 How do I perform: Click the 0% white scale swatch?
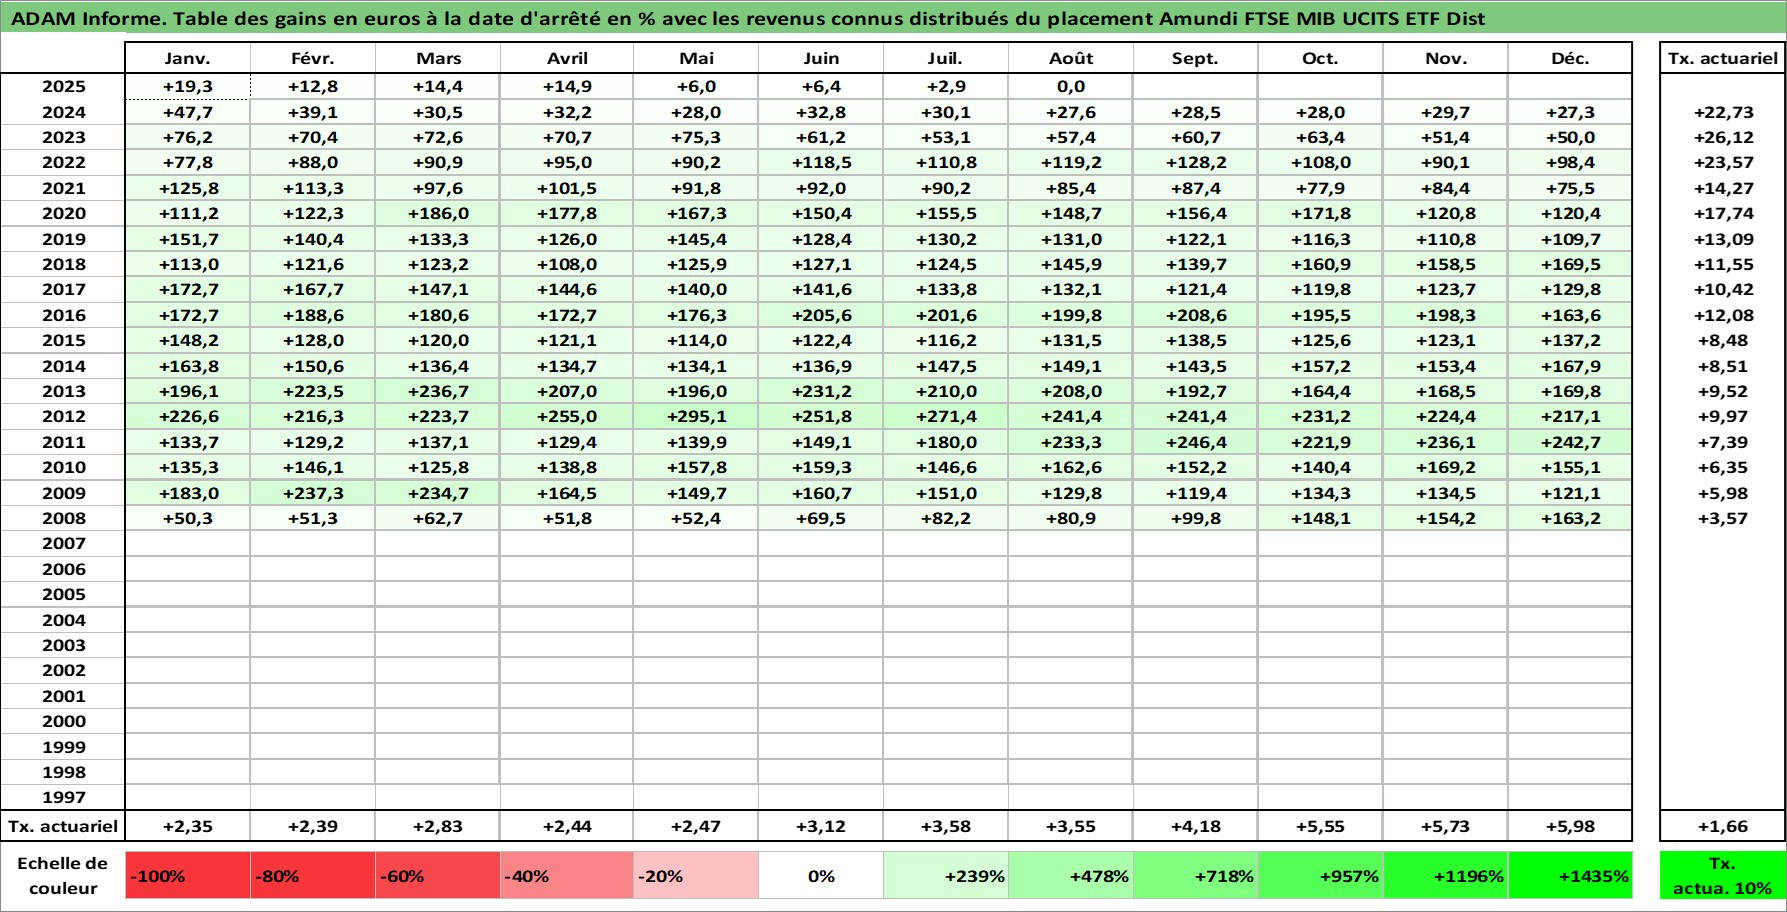[821, 876]
